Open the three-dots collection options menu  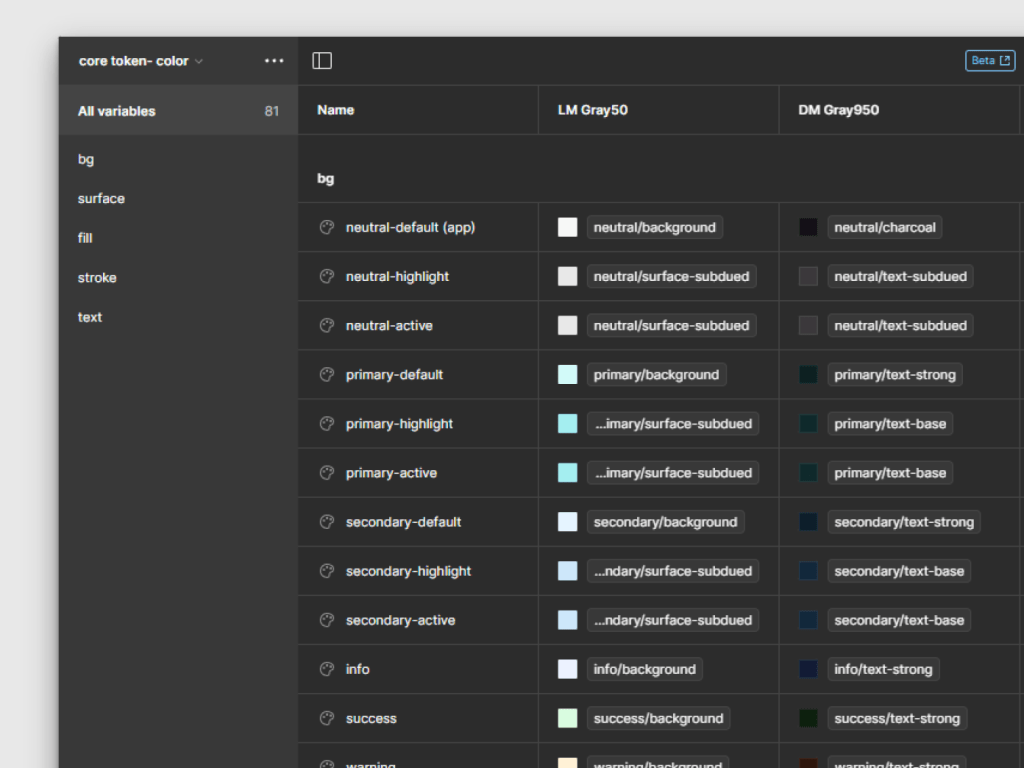274,61
